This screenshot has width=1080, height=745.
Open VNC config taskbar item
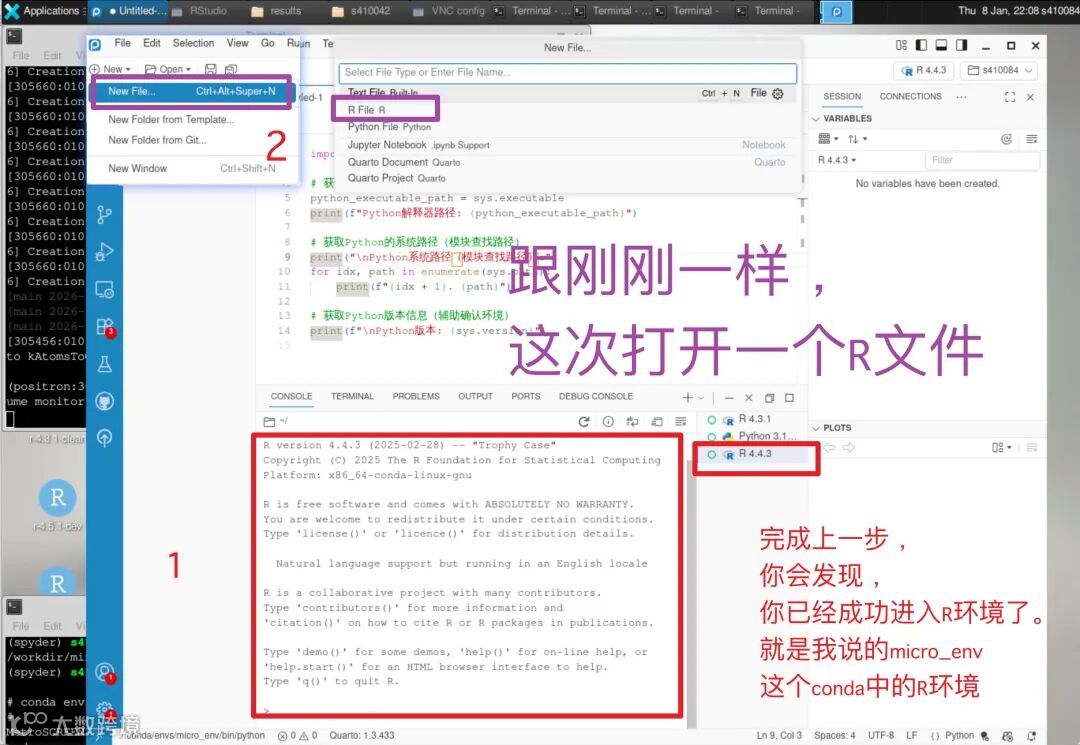point(450,11)
